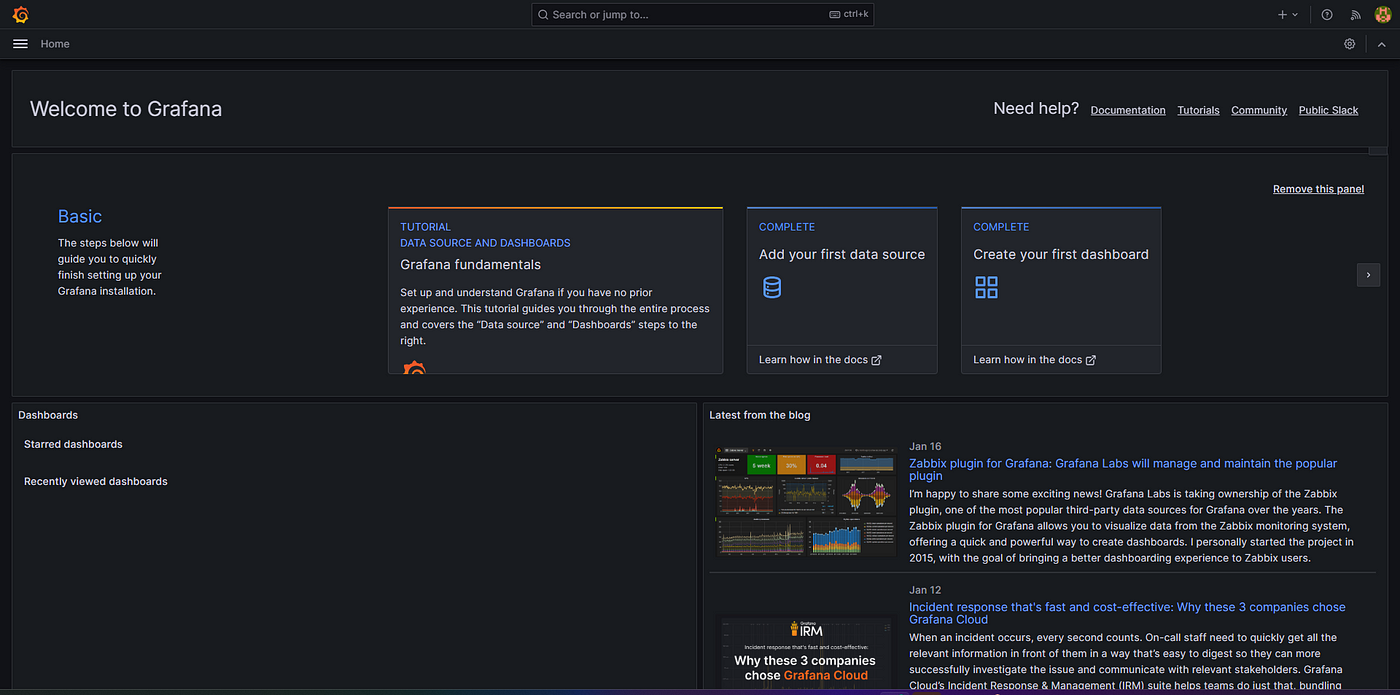Click the dashboard grid icon
This screenshot has width=1400, height=695.
pyautogui.click(x=986, y=288)
